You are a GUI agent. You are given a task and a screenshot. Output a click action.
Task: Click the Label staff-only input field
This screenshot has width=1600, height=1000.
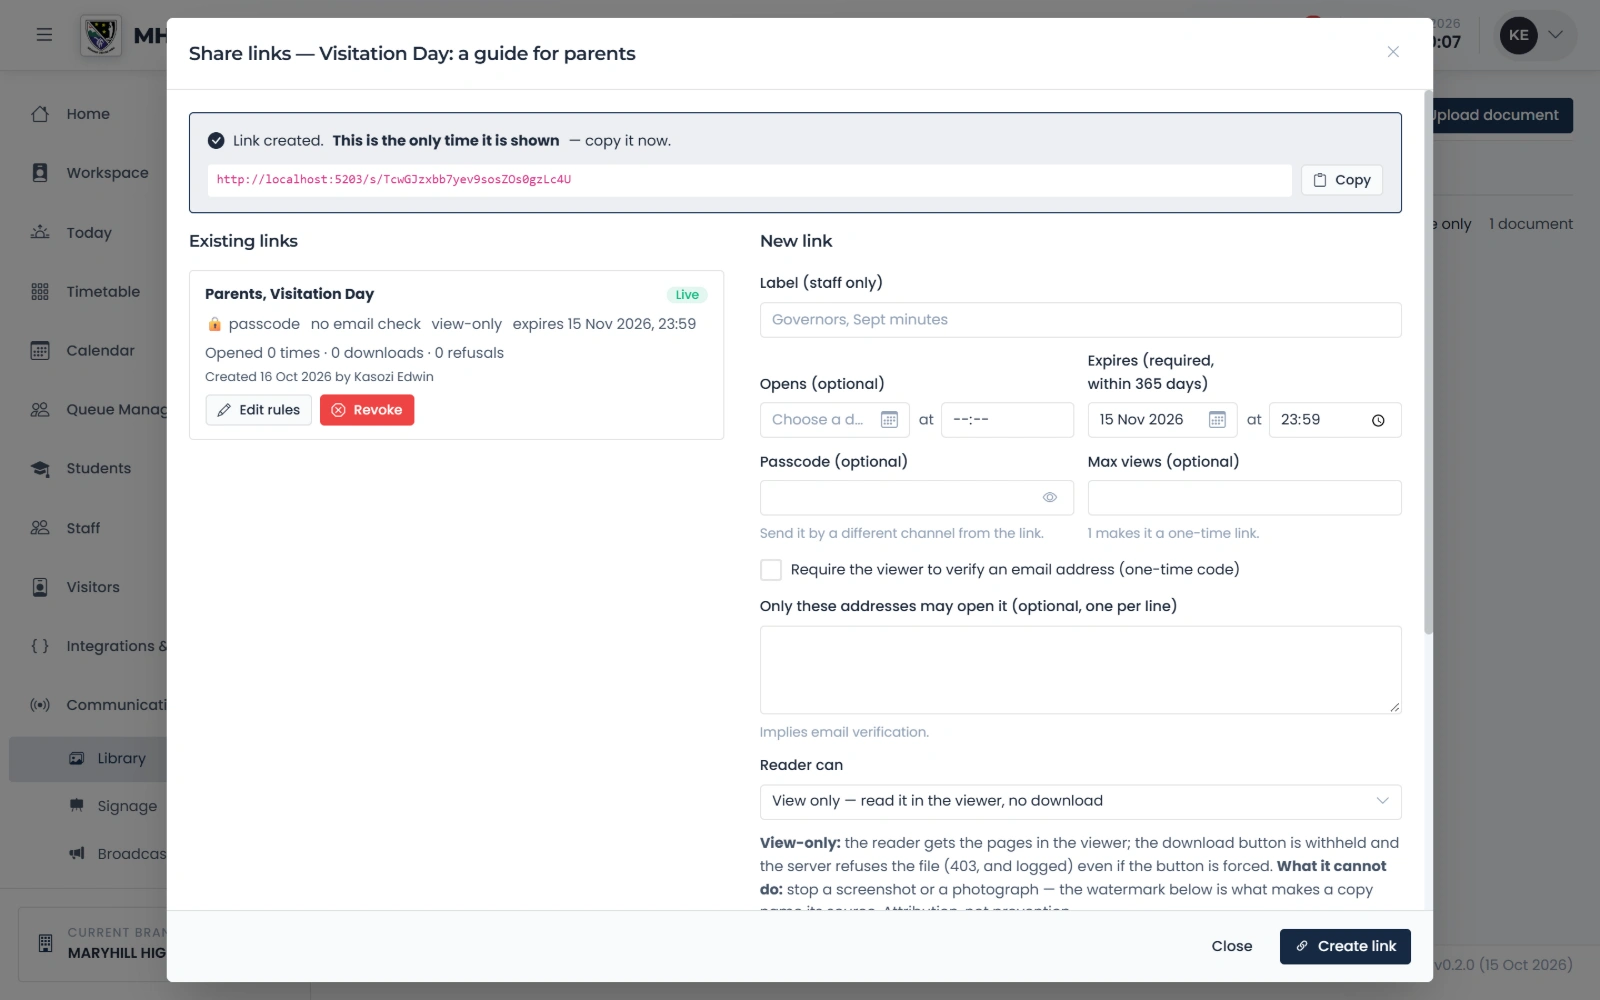pos(1080,320)
